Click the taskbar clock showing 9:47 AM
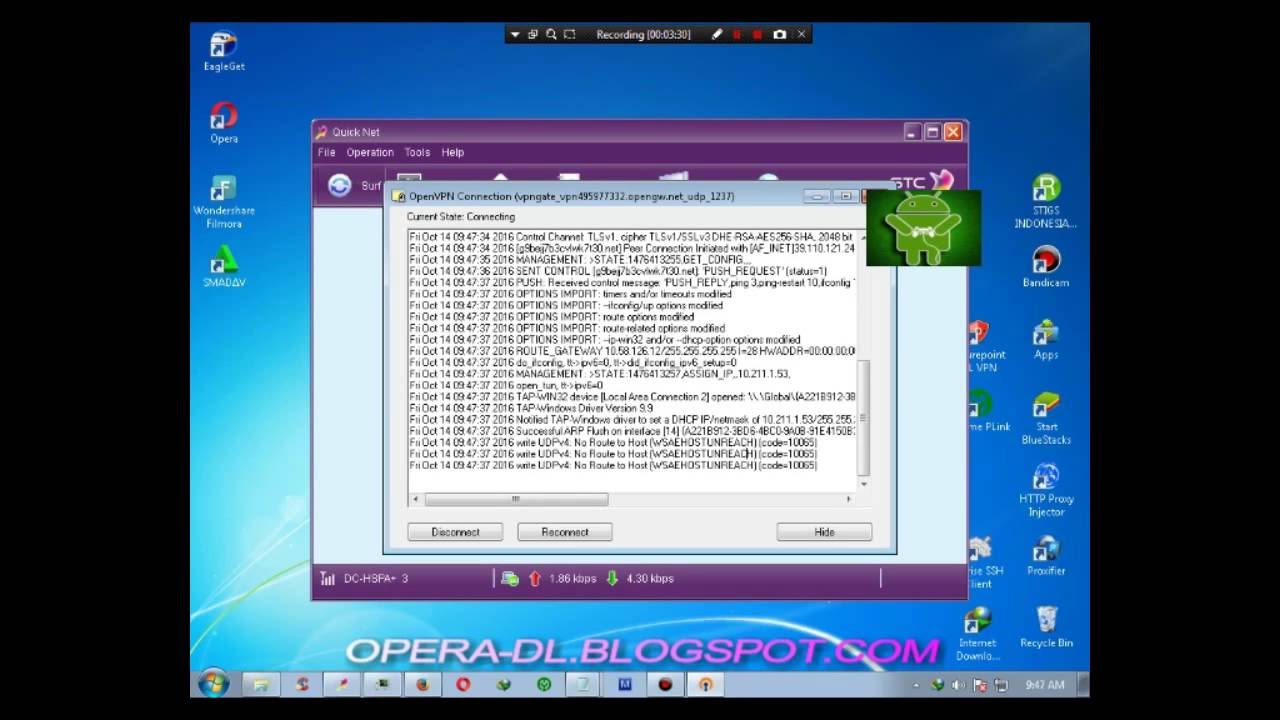The image size is (1280, 720). (x=1044, y=685)
